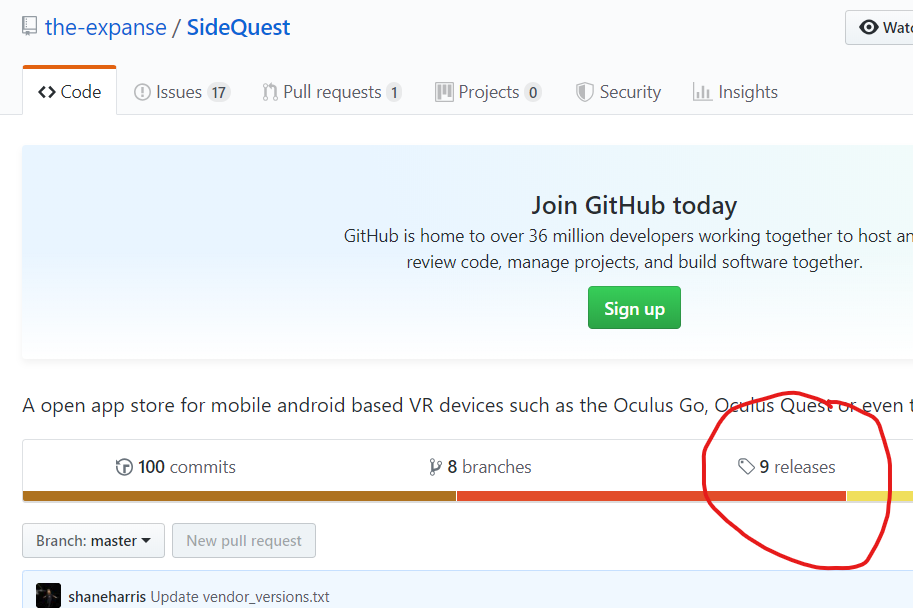Click the branches fork icon
Viewport: 913px width, 608px height.
click(x=436, y=466)
